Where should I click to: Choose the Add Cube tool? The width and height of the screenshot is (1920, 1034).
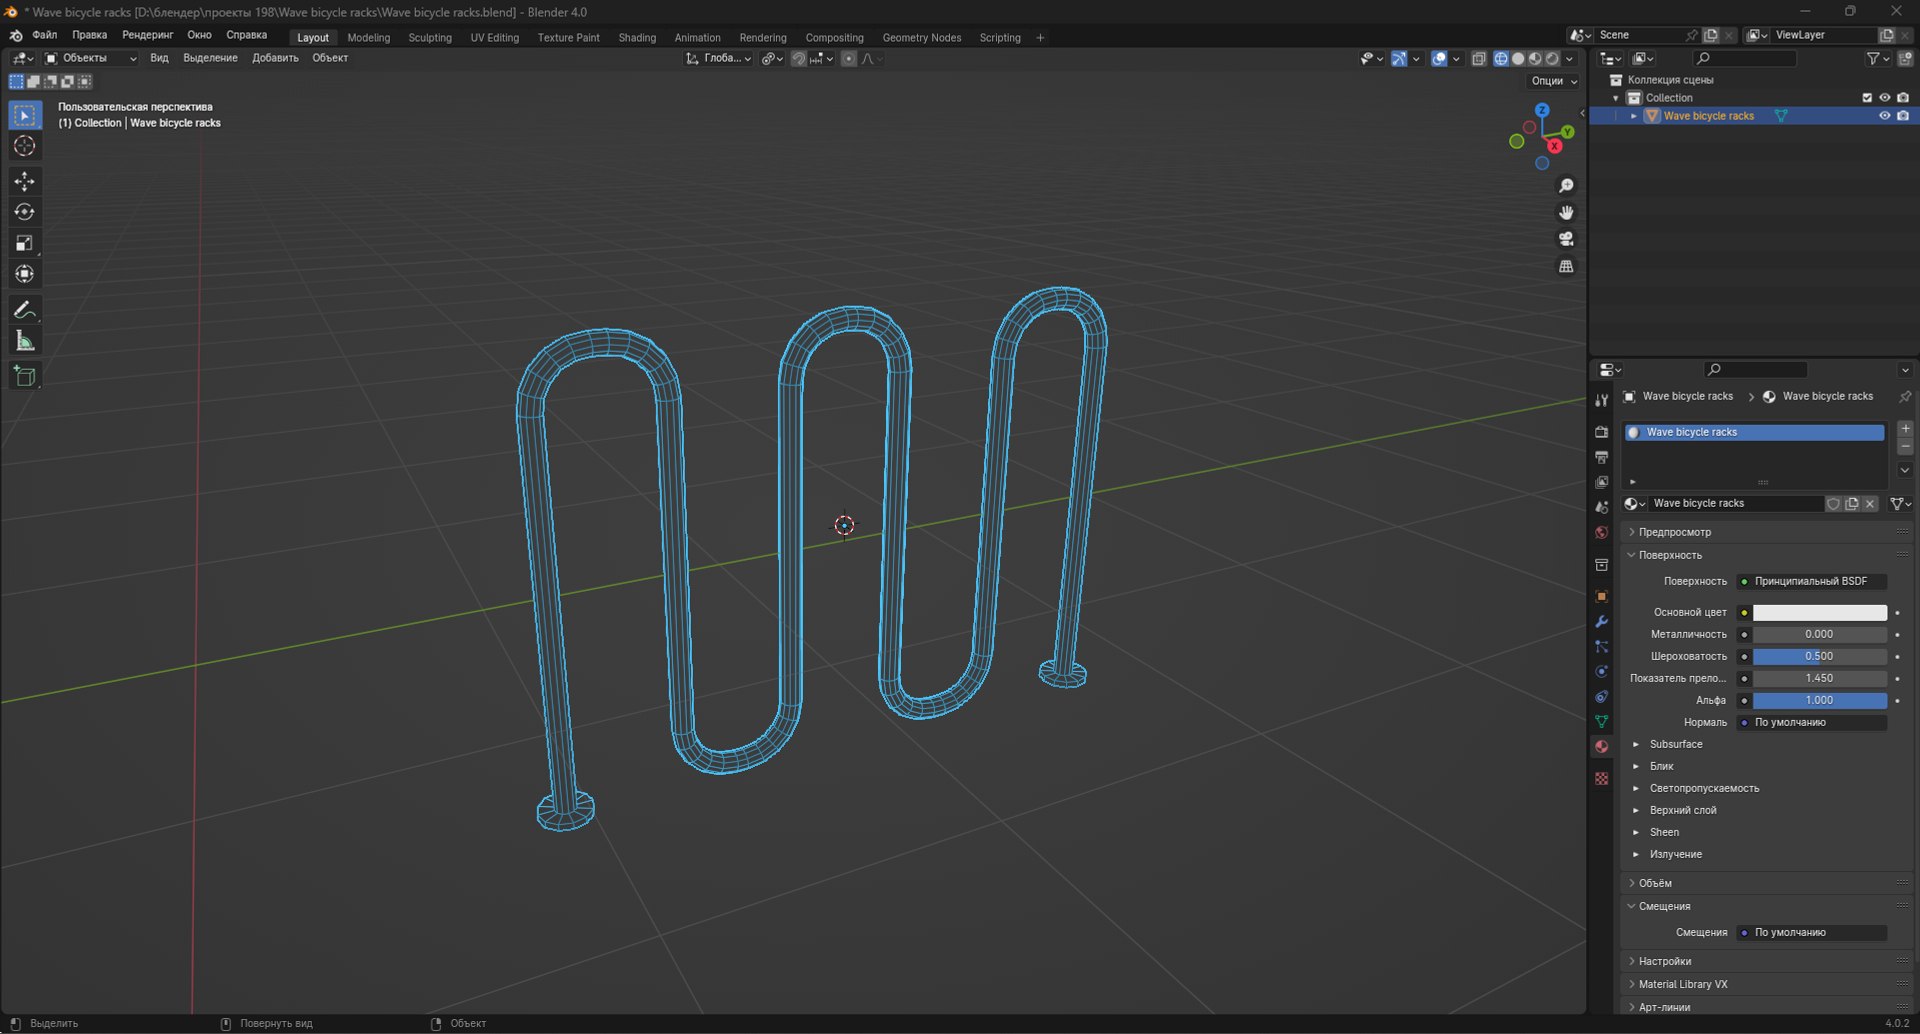point(25,376)
